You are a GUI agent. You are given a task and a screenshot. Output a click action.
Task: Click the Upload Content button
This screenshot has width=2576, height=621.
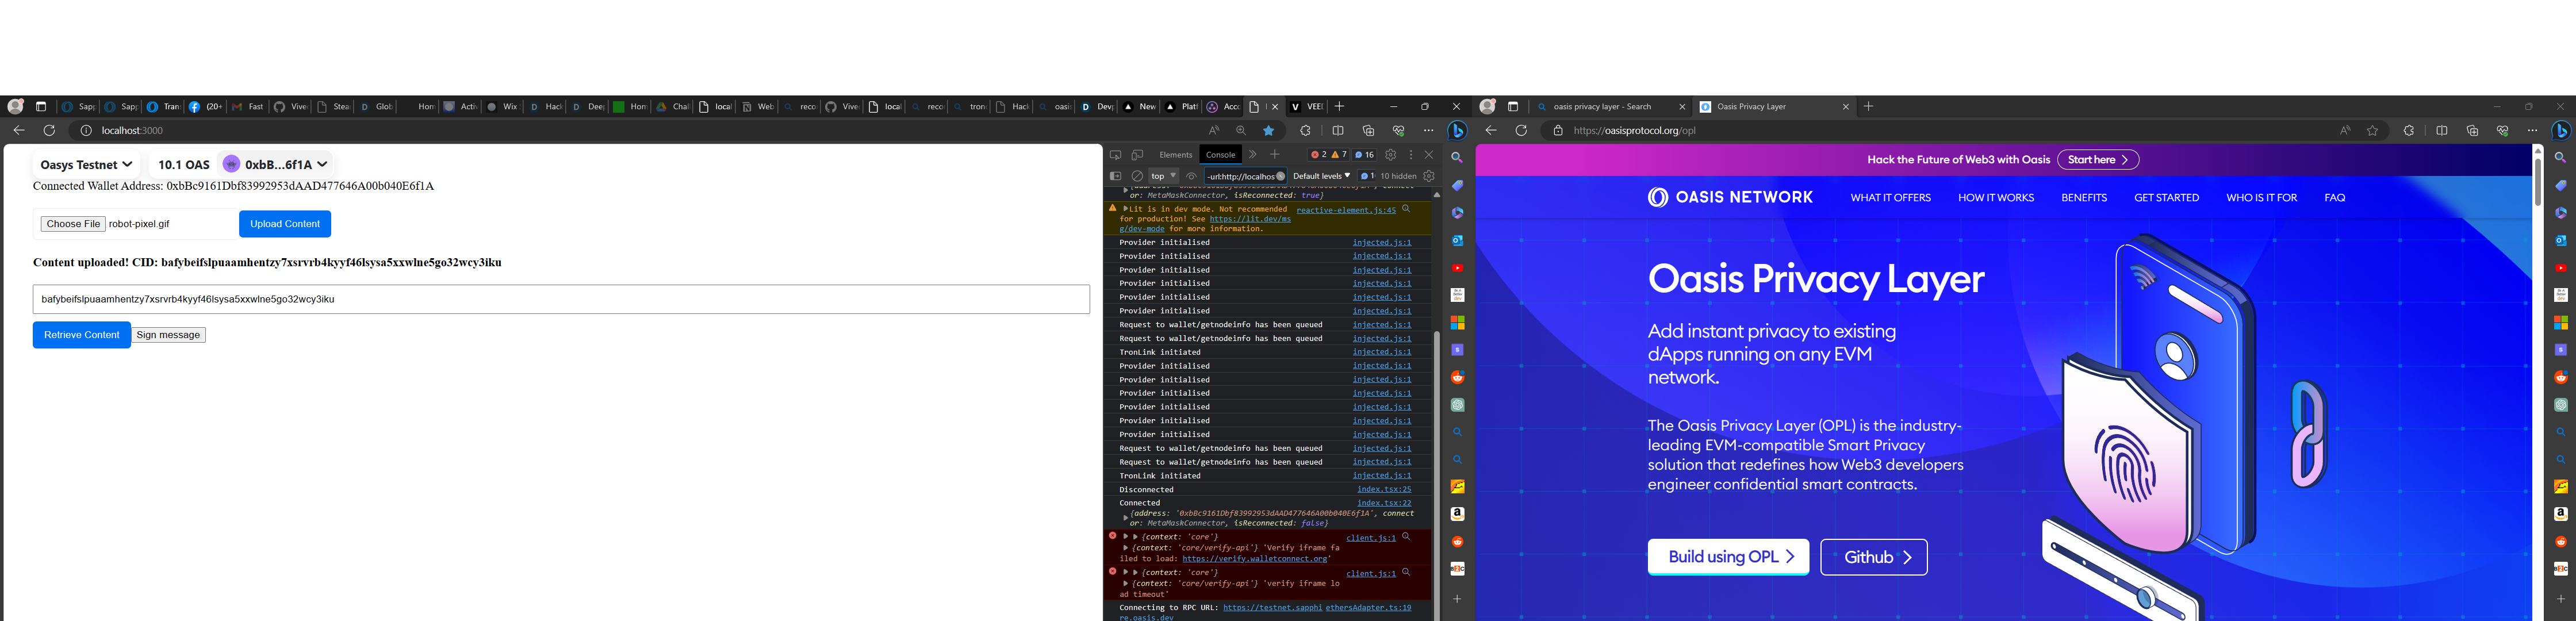[x=285, y=224]
